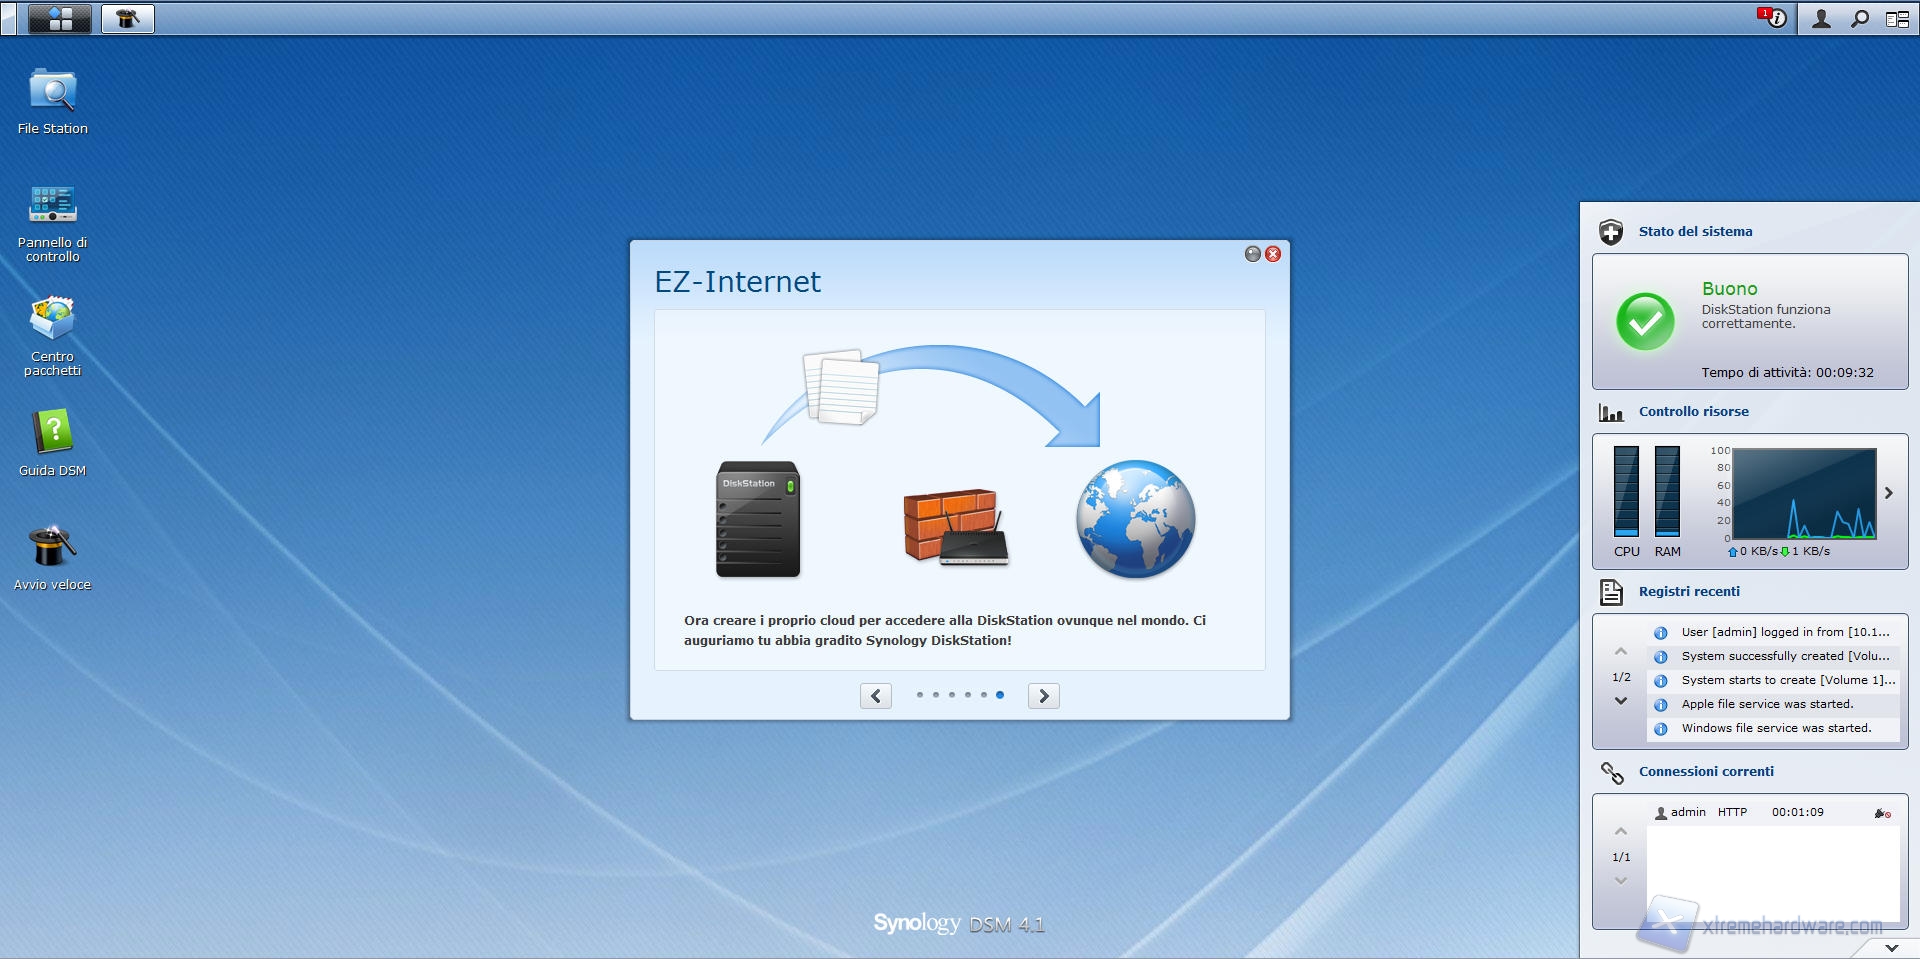Select the third slide indicator dot
1920x959 pixels.
952,695
